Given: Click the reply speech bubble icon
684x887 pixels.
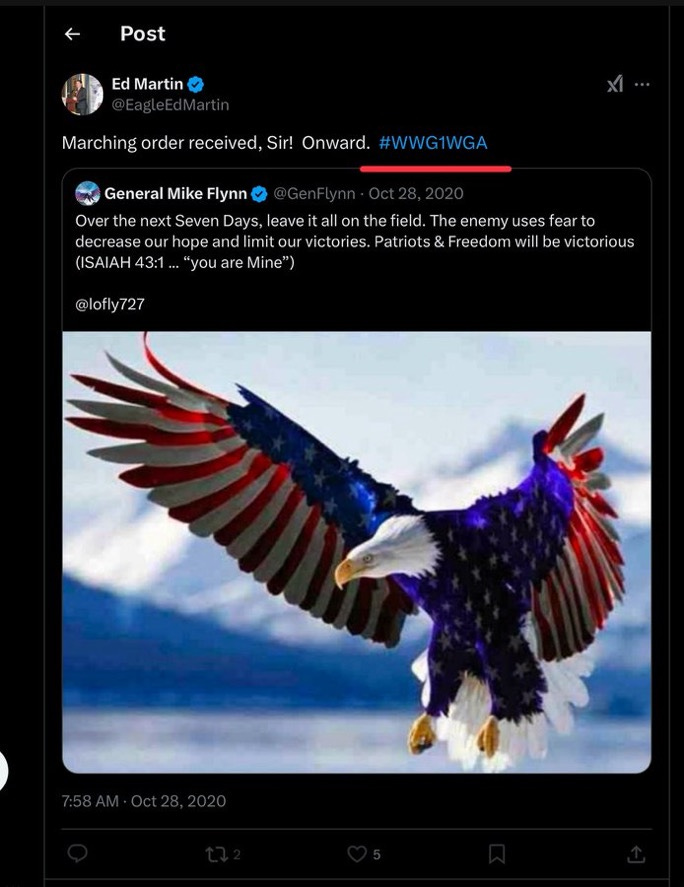Looking at the screenshot, I should pyautogui.click(x=77, y=853).
